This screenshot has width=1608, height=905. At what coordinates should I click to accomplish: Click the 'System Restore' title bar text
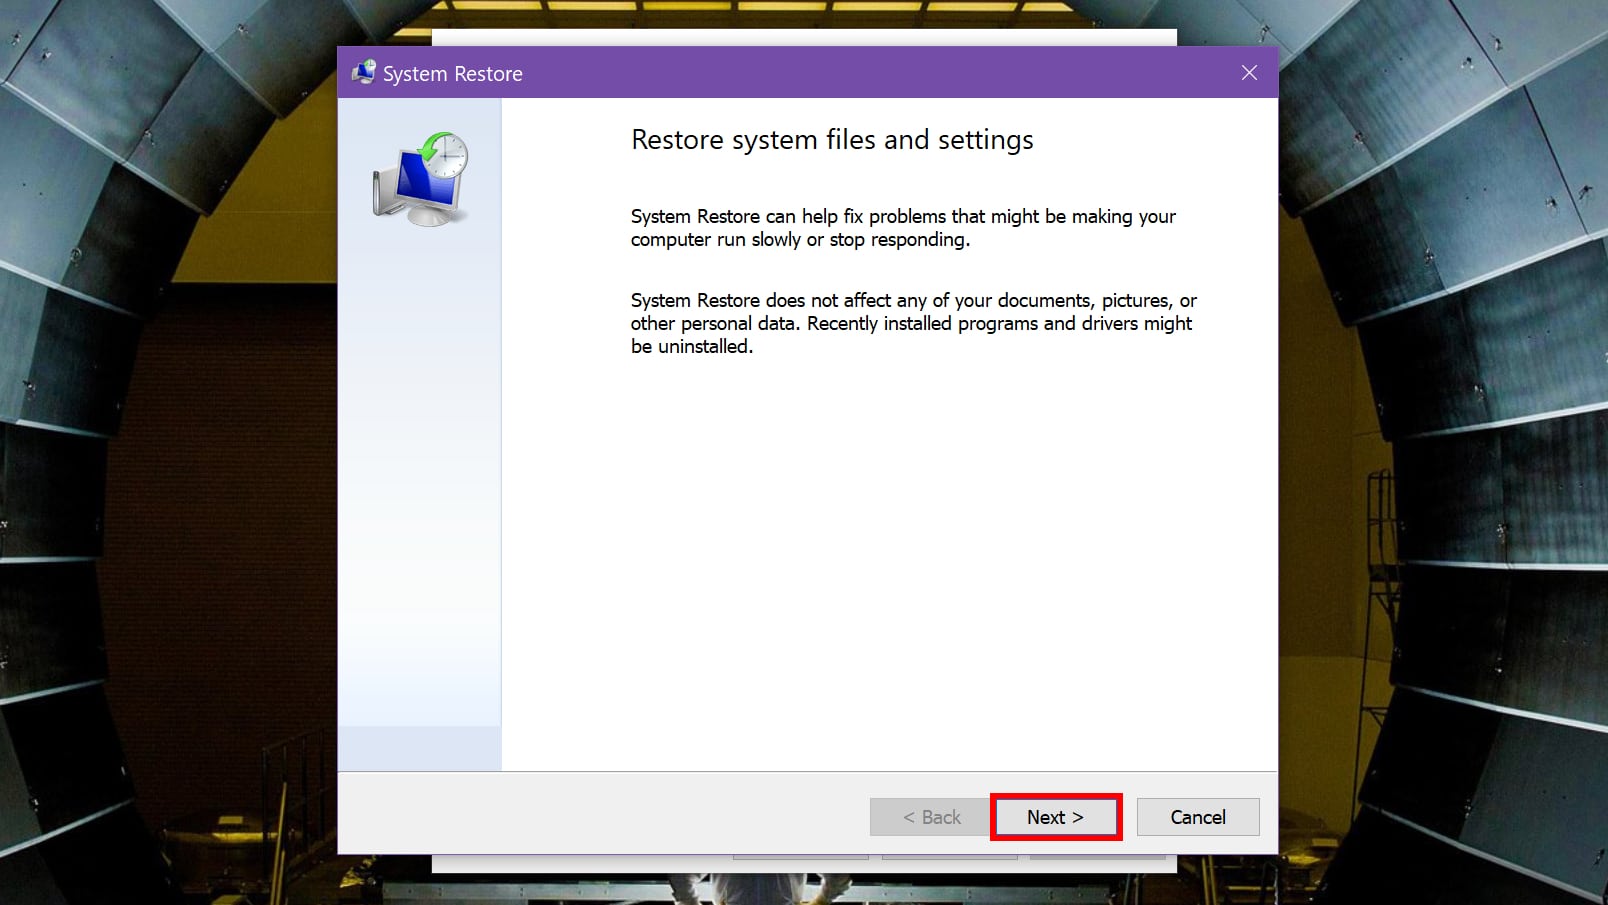pyautogui.click(x=453, y=74)
